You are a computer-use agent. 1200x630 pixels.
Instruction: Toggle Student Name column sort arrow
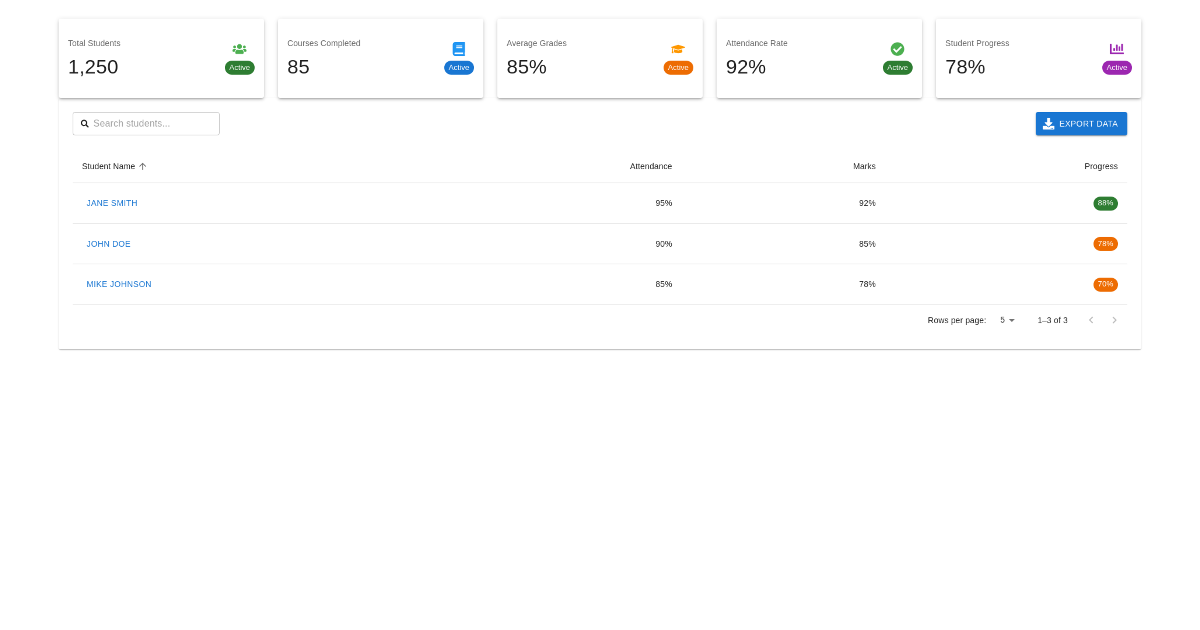[141, 166]
